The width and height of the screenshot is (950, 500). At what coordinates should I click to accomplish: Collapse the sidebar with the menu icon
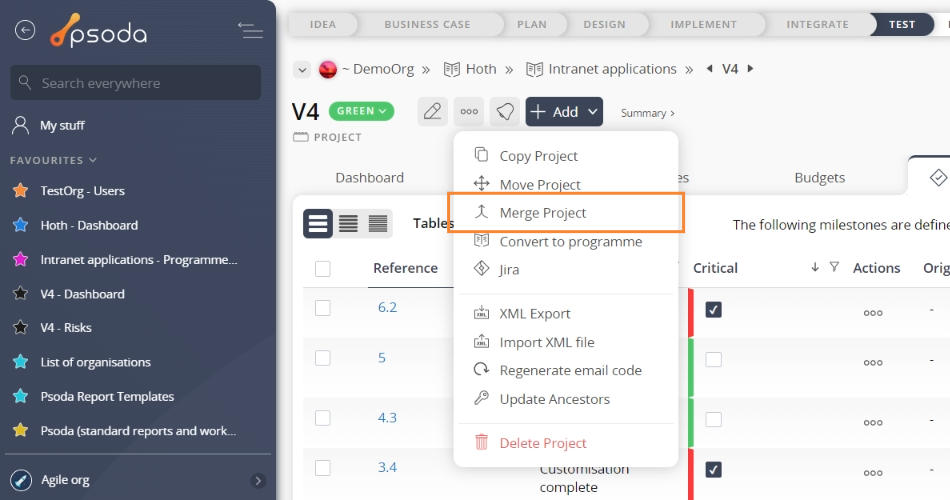click(x=250, y=30)
